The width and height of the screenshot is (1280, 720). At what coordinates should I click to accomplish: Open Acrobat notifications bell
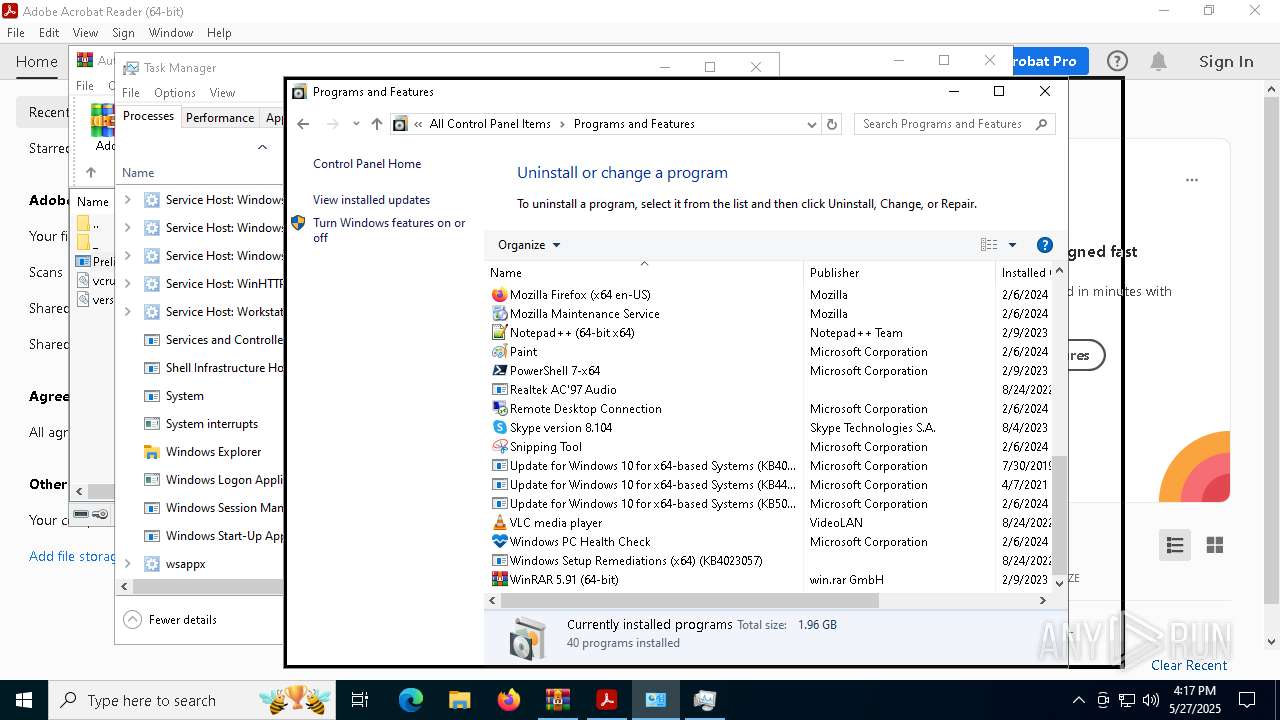pos(1158,61)
